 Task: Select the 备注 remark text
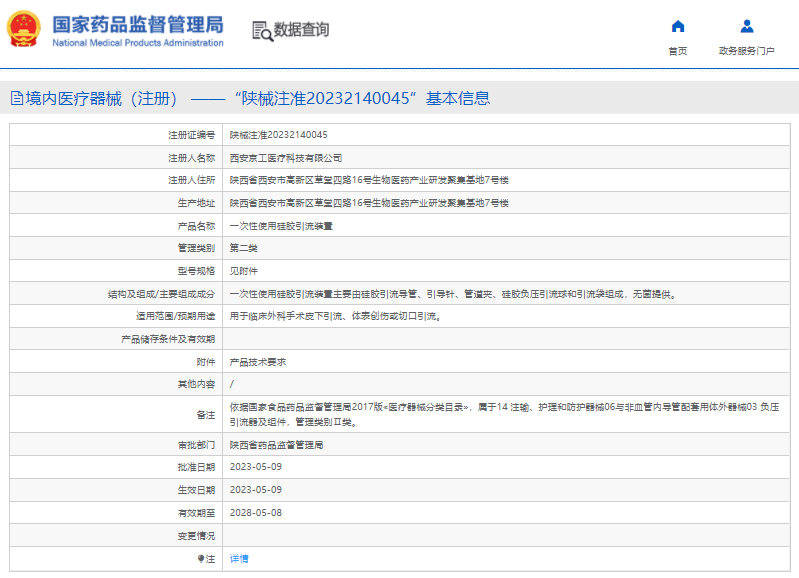(x=504, y=414)
